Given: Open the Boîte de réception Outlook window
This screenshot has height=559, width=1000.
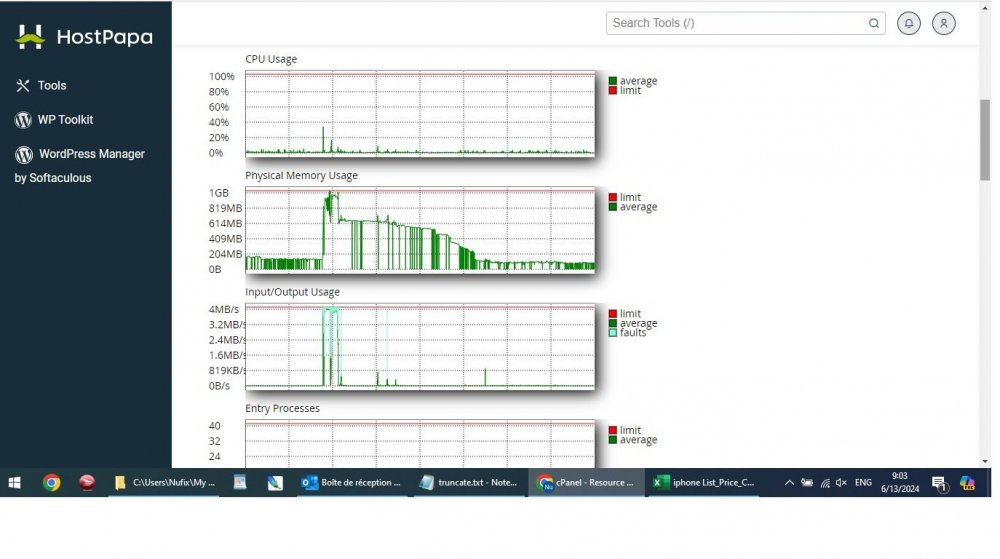Looking at the screenshot, I should click(351, 483).
